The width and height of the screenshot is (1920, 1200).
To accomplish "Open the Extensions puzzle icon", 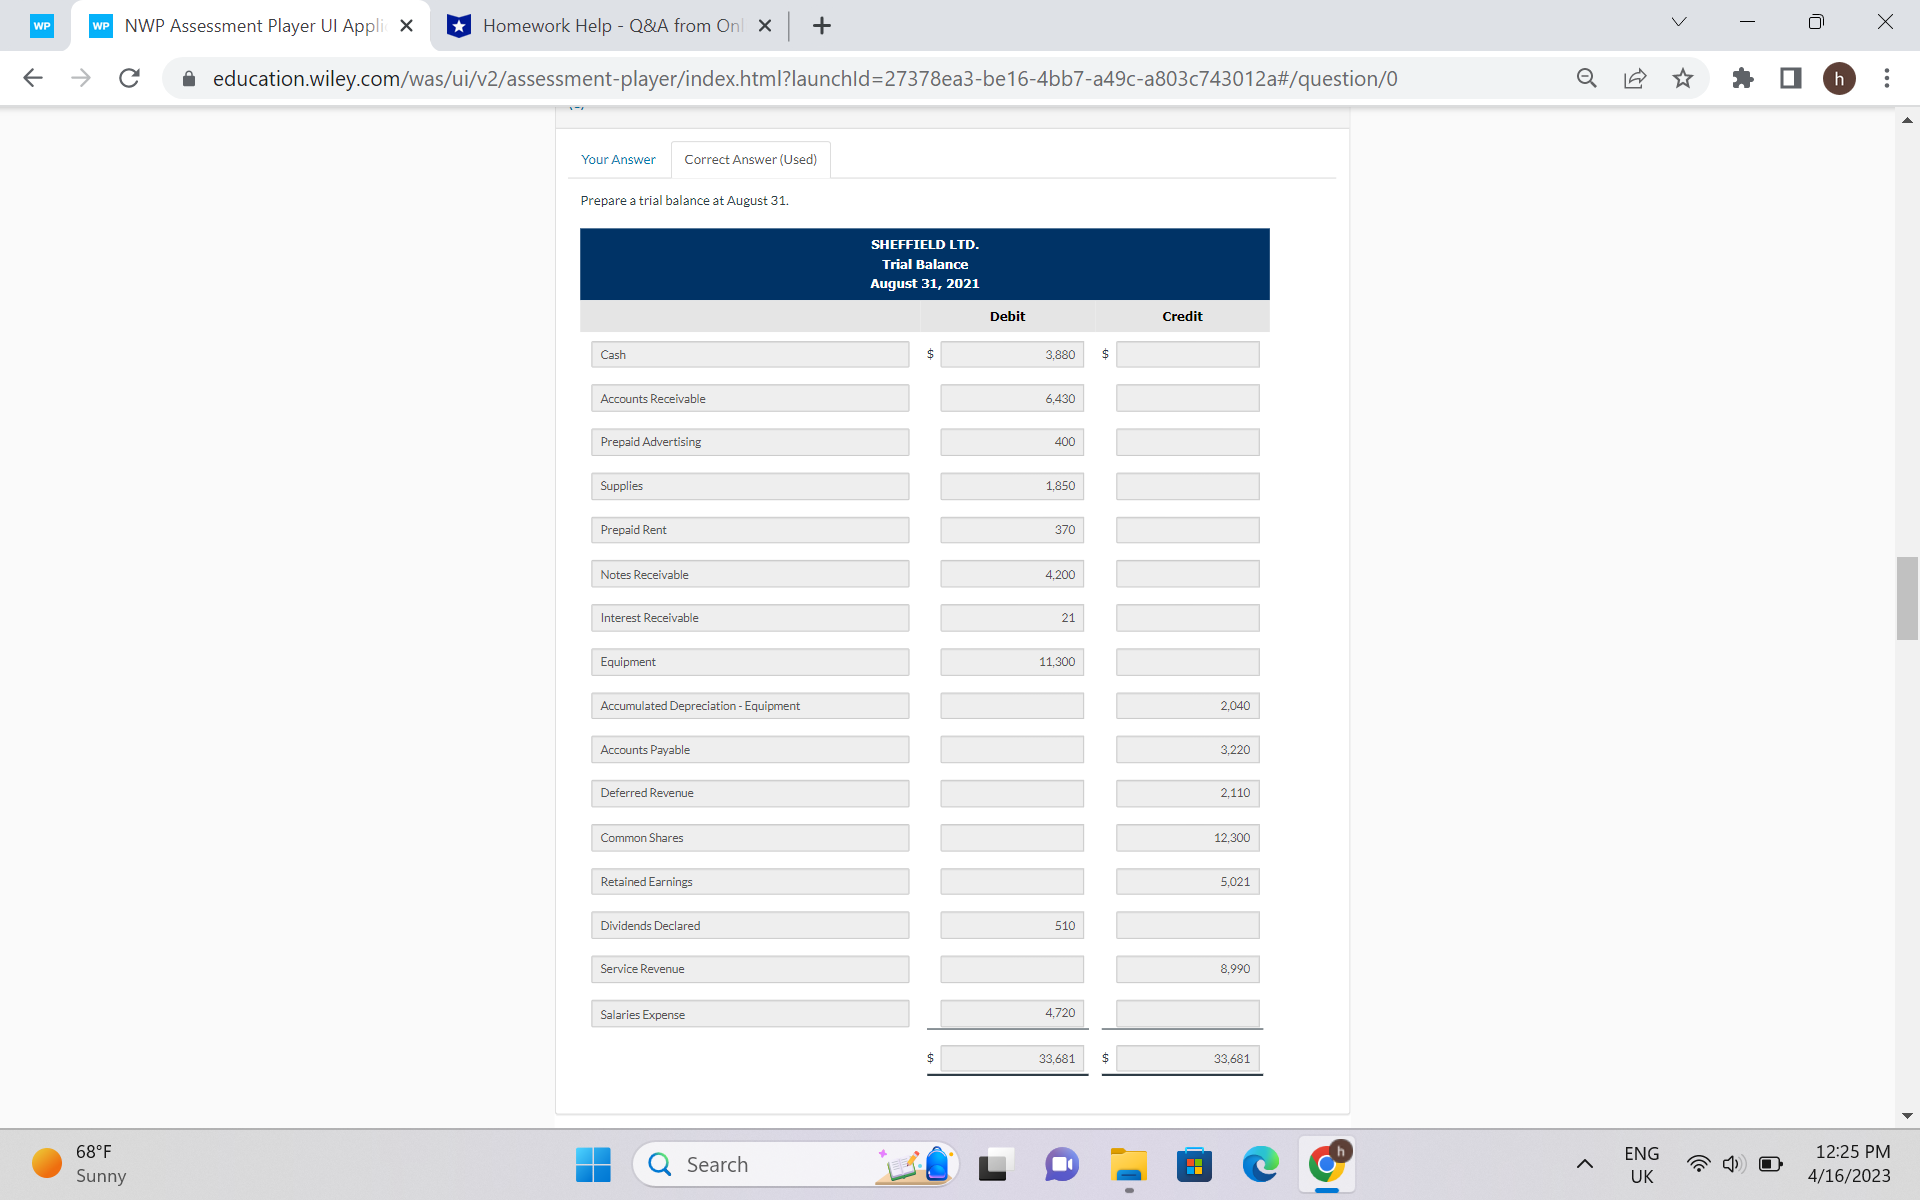I will pyautogui.click(x=1743, y=78).
